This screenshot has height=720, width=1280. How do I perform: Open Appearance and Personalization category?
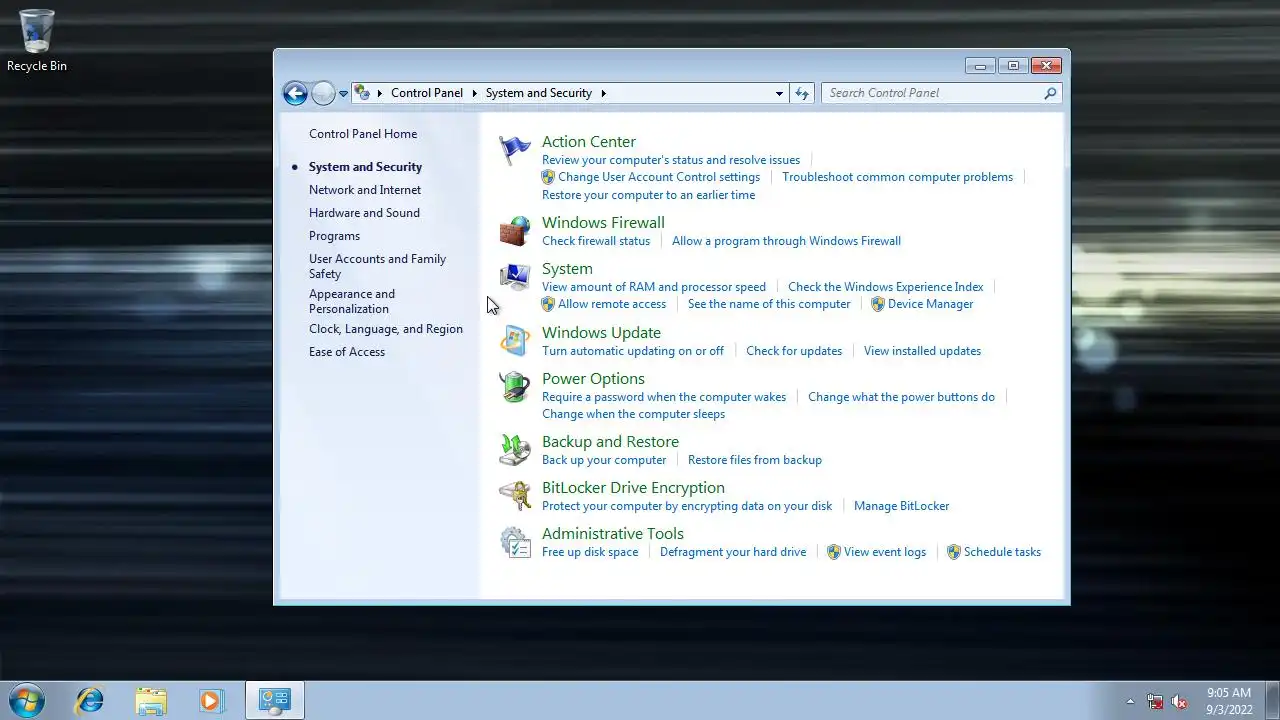[352, 301]
